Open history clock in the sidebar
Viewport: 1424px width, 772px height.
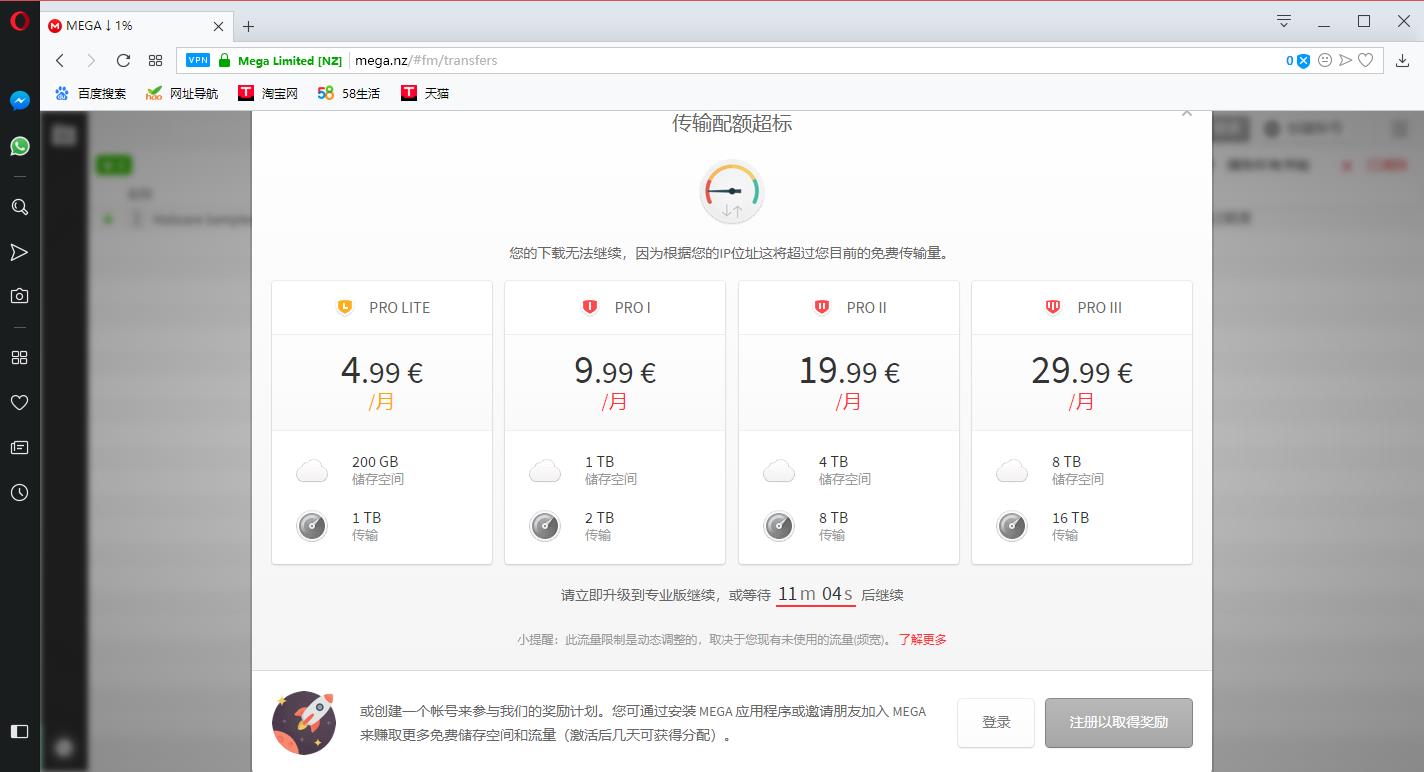(x=19, y=492)
